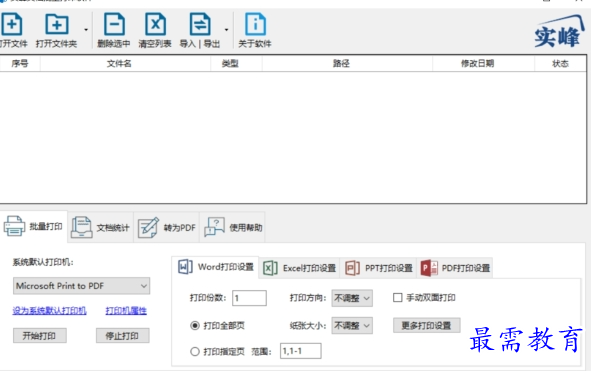Click the Delete Selected (删除选中) icon
Viewport: 591px width, 371px height.
click(x=114, y=25)
